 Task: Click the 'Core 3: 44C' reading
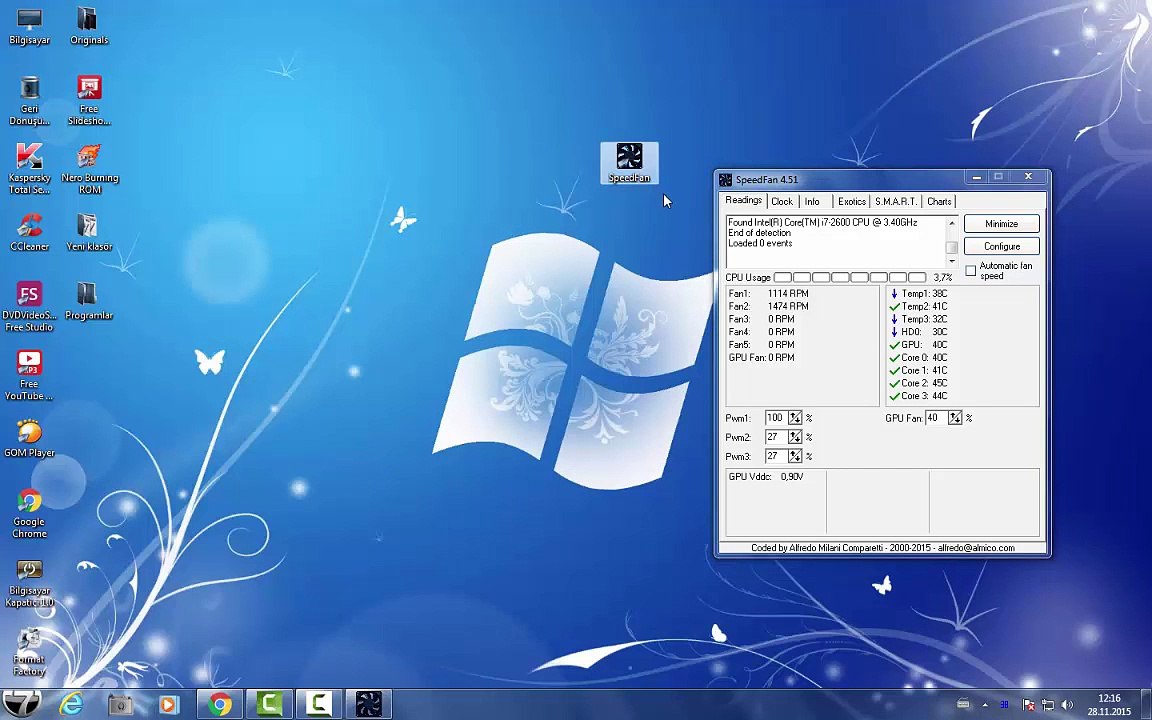[x=924, y=396]
